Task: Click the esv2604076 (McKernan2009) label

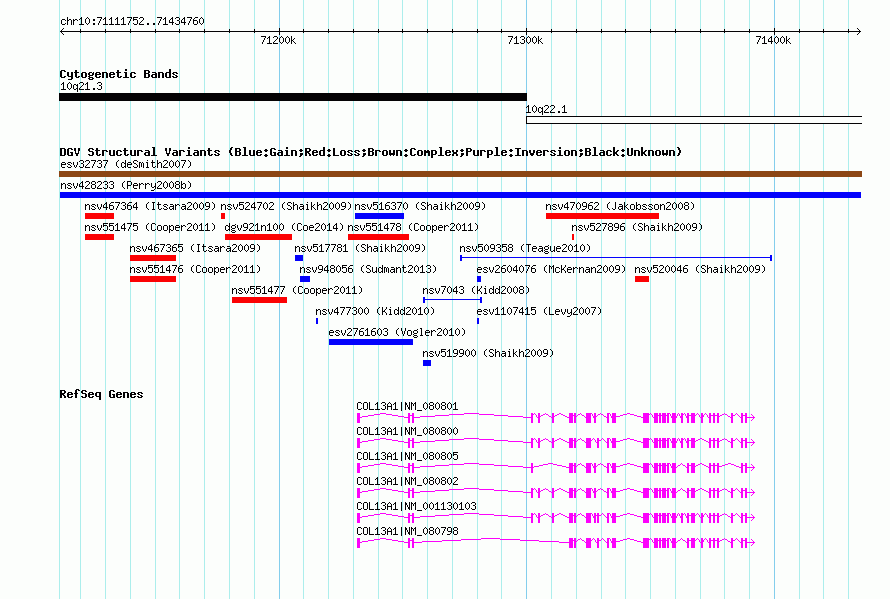Action: click(x=551, y=269)
